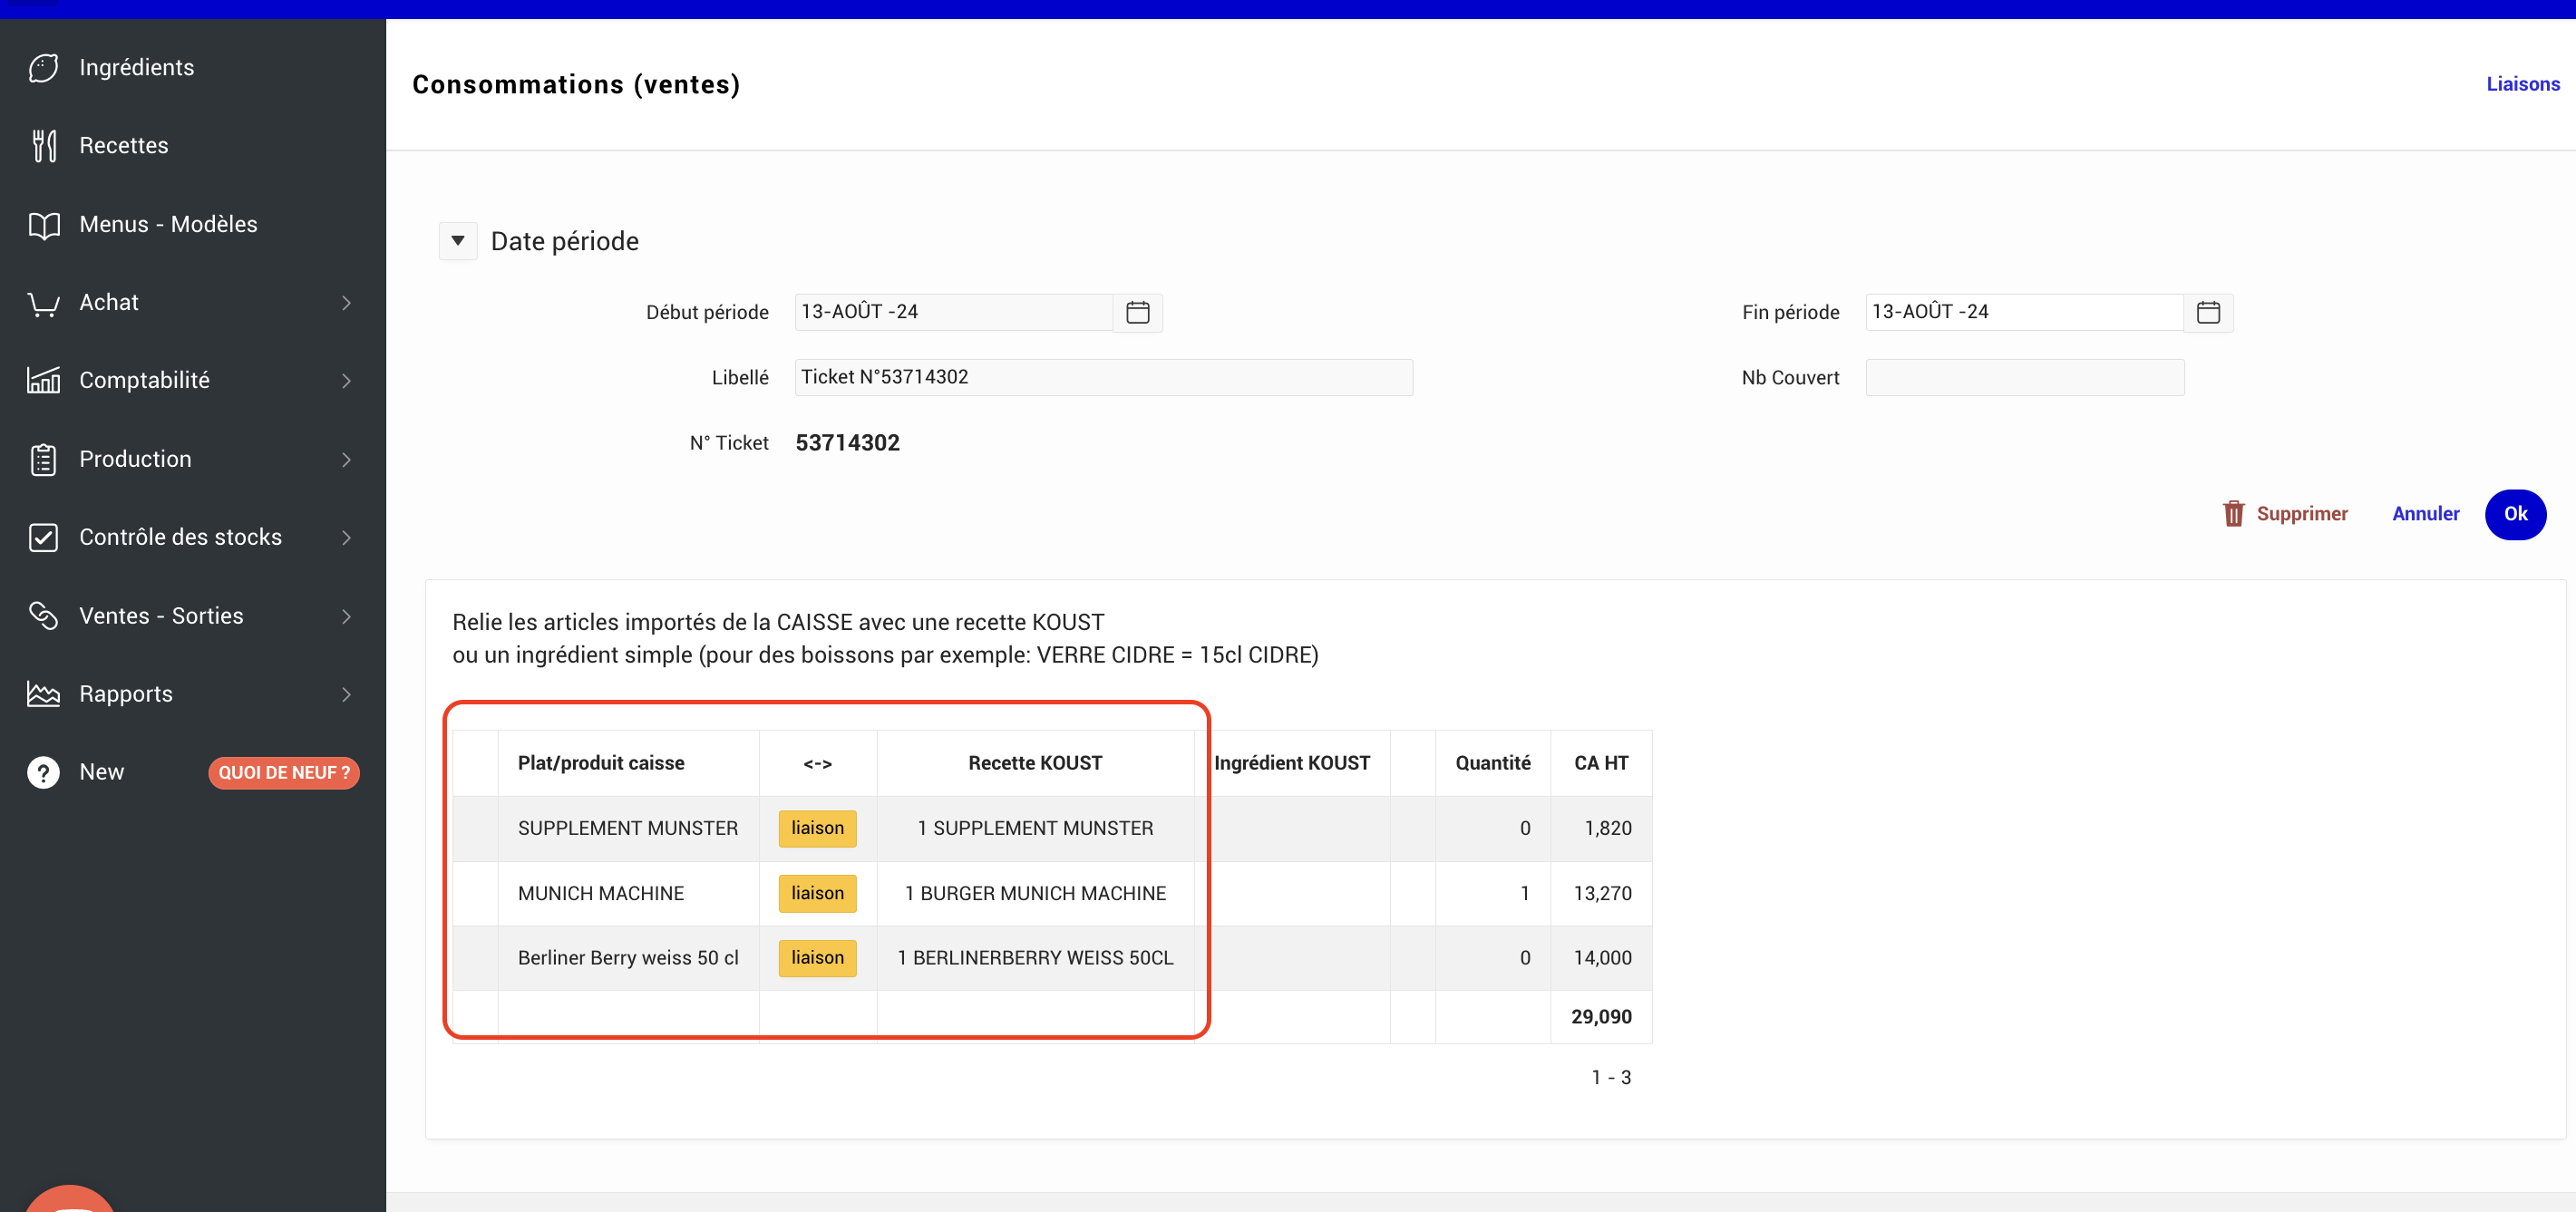Open the Début période calendar picker

point(1138,313)
